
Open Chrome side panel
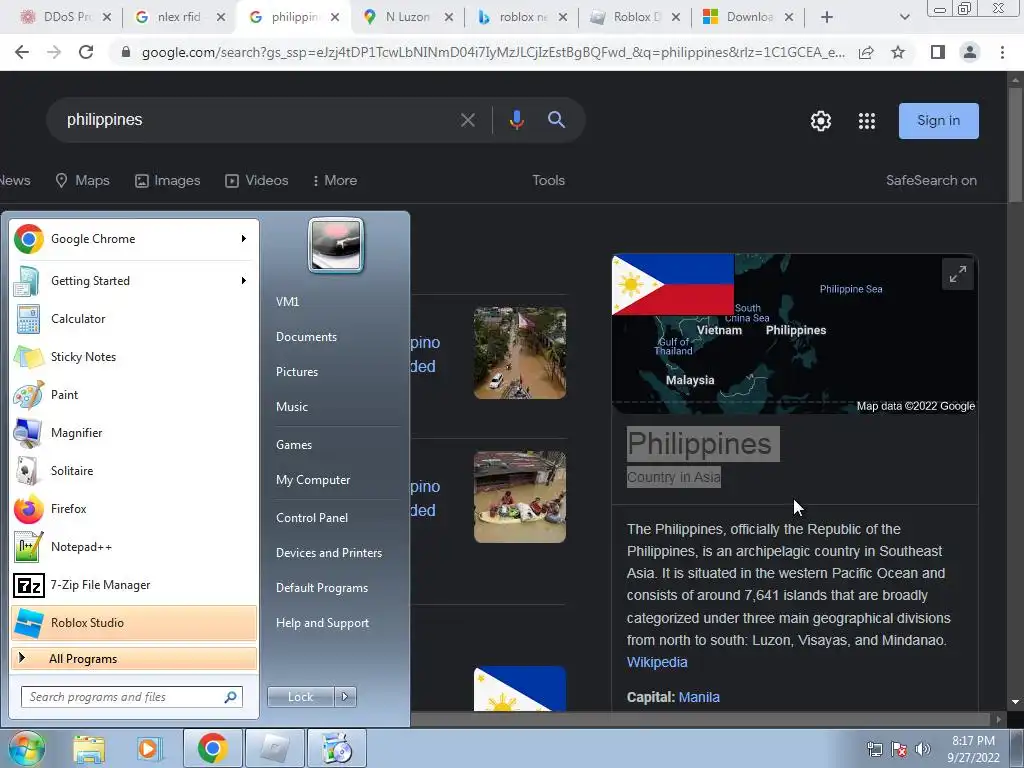938,52
